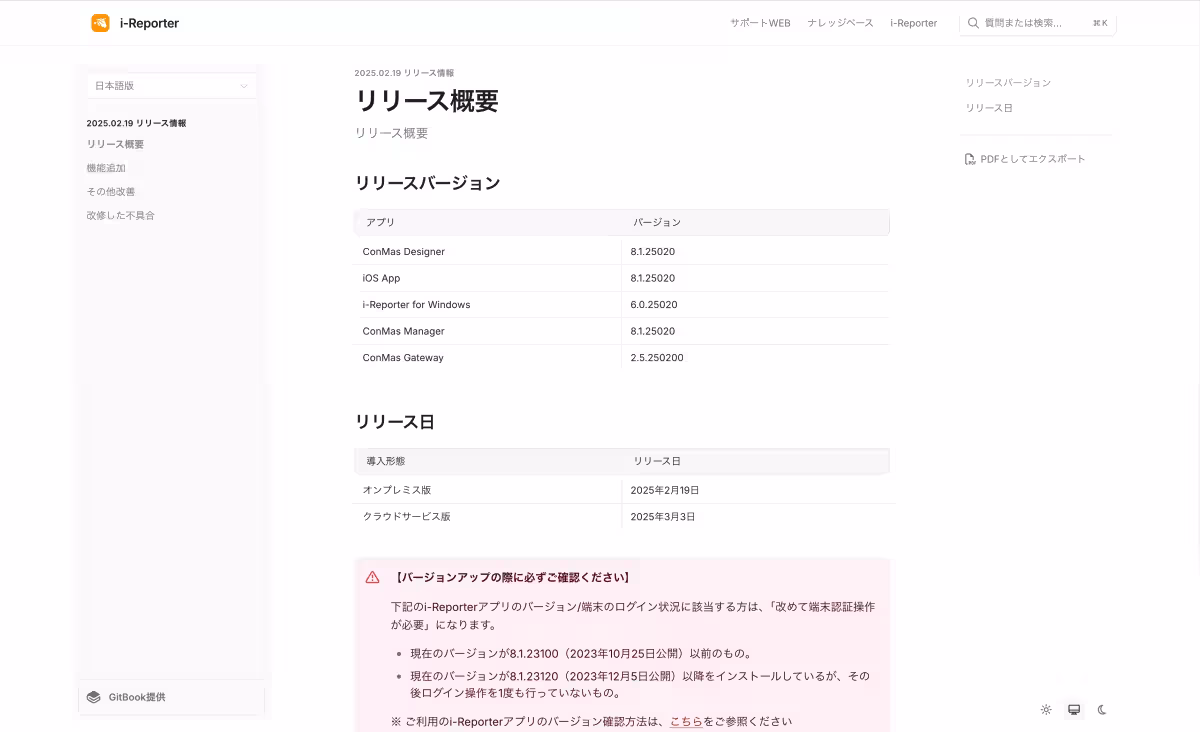Viewport: 1200px width, 732px height.
Task: Switch to light theme sun icon
Action: pos(1046,710)
